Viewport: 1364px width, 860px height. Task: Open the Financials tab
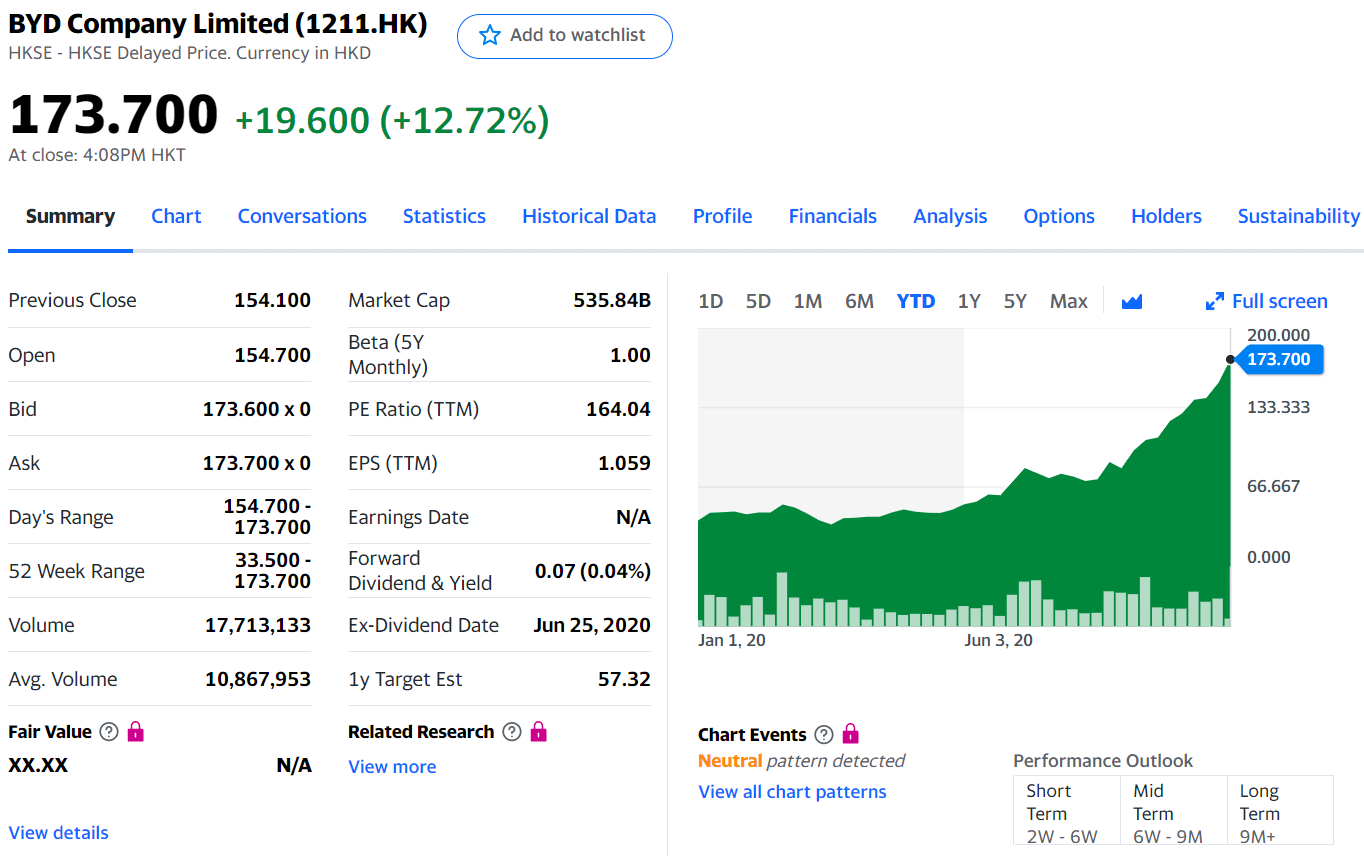[x=832, y=216]
